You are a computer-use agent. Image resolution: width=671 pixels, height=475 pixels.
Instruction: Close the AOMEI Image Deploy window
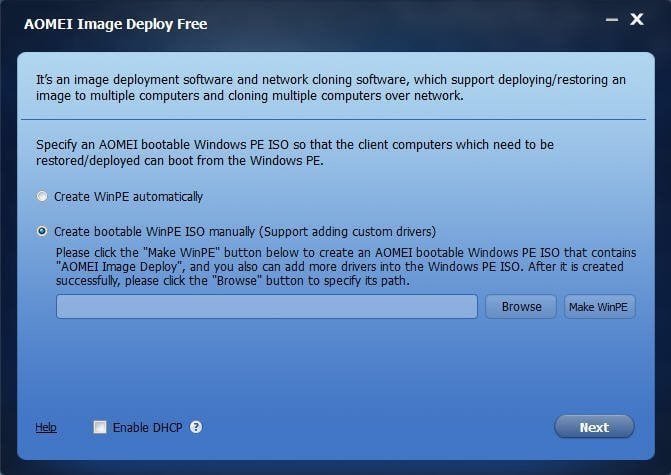637,19
